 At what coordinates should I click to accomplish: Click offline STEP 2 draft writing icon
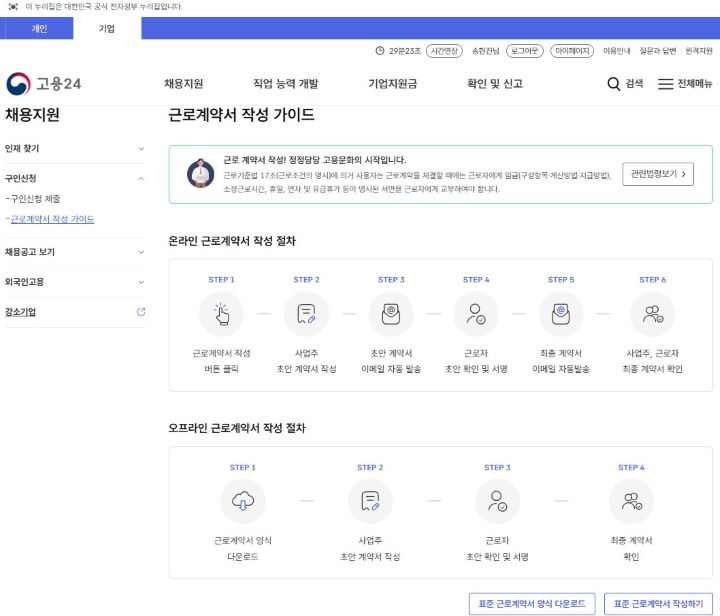370,501
